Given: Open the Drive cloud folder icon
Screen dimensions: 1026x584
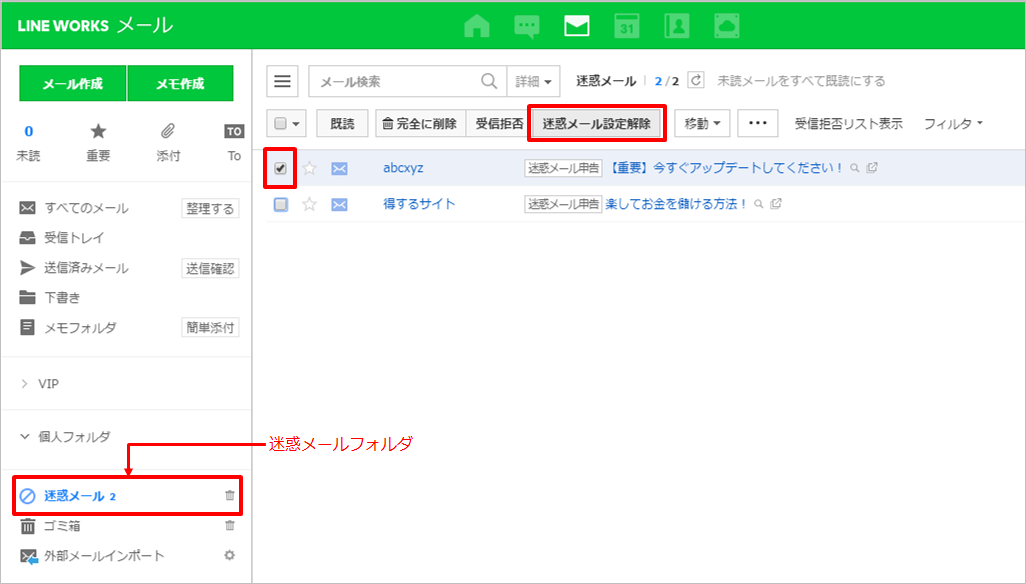Looking at the screenshot, I should point(727,26).
